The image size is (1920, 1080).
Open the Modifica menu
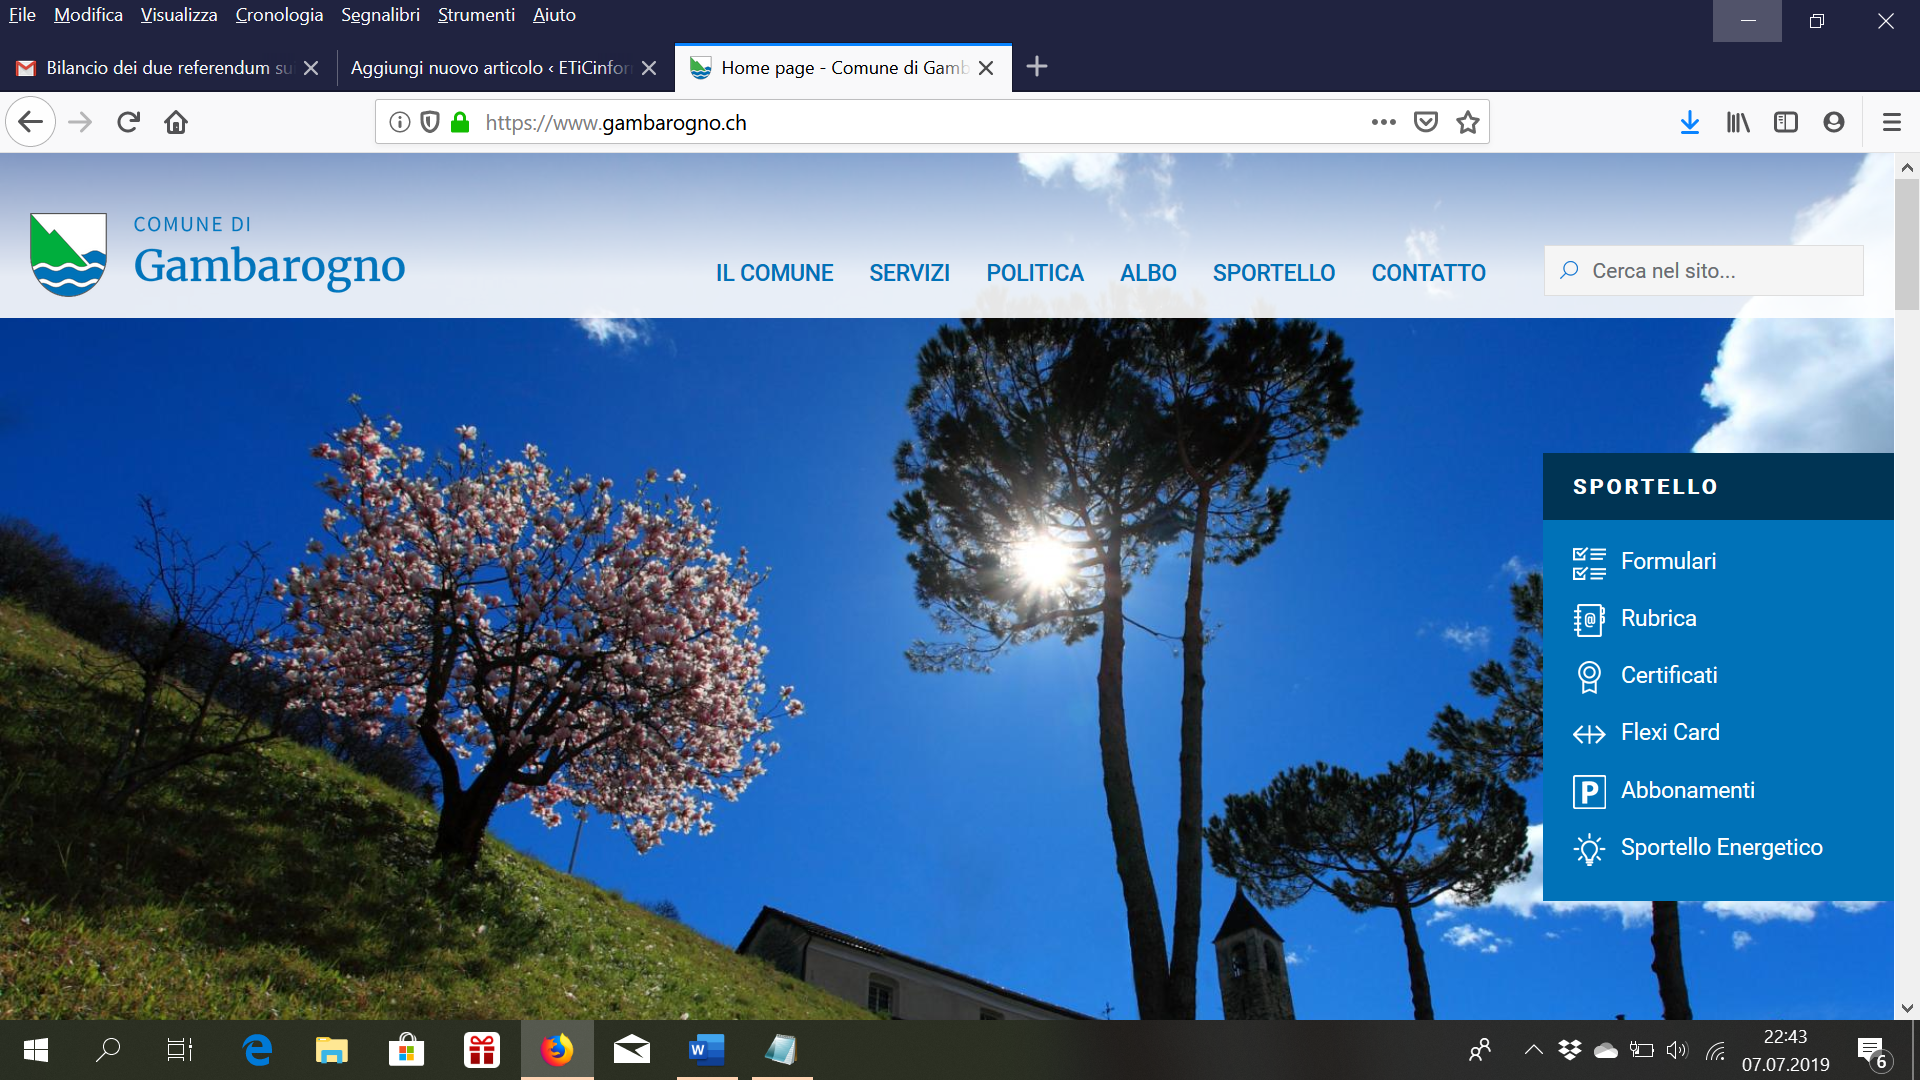point(88,15)
